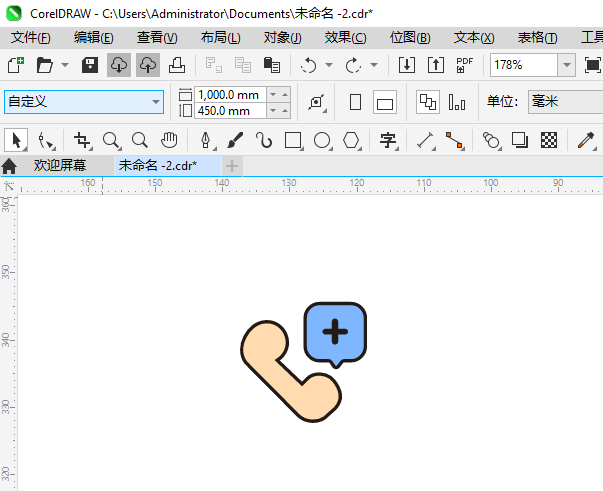Click the page auto-fit icon
This screenshot has width=603, height=491.
317,102
